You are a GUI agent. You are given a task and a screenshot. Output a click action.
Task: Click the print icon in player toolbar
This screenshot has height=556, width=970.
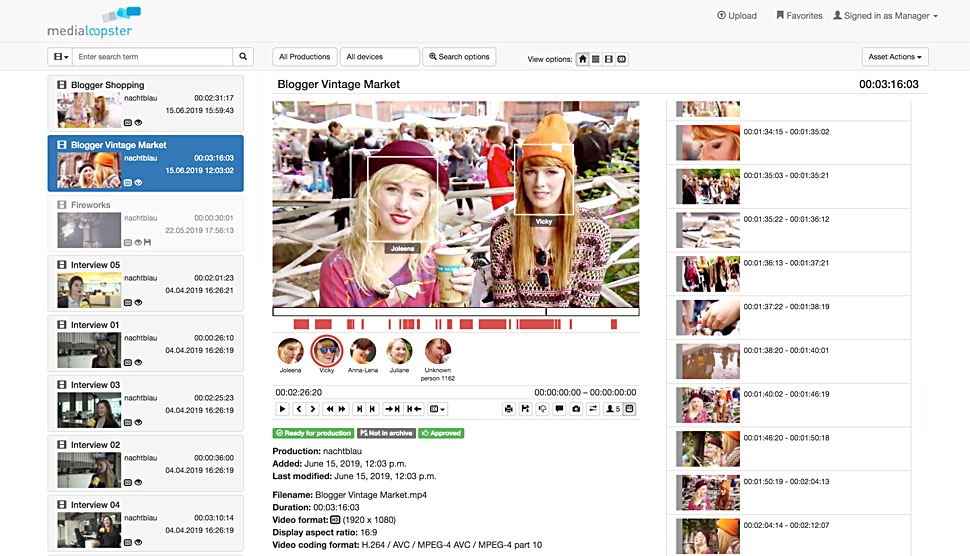(508, 409)
